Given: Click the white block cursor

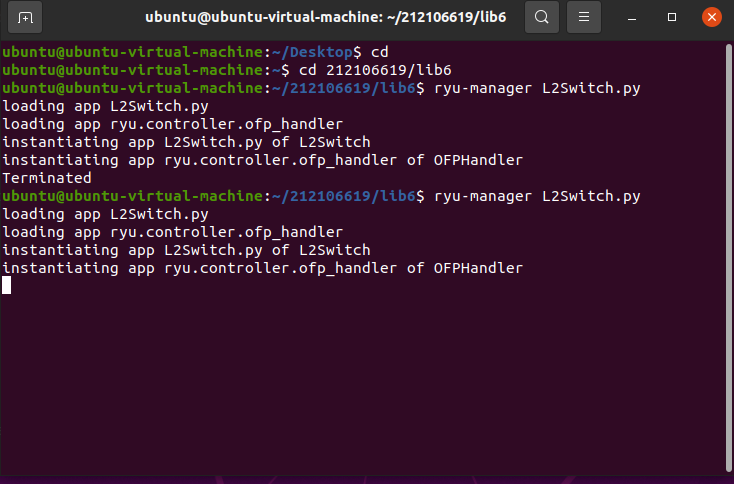Looking at the screenshot, I should [x=7, y=285].
